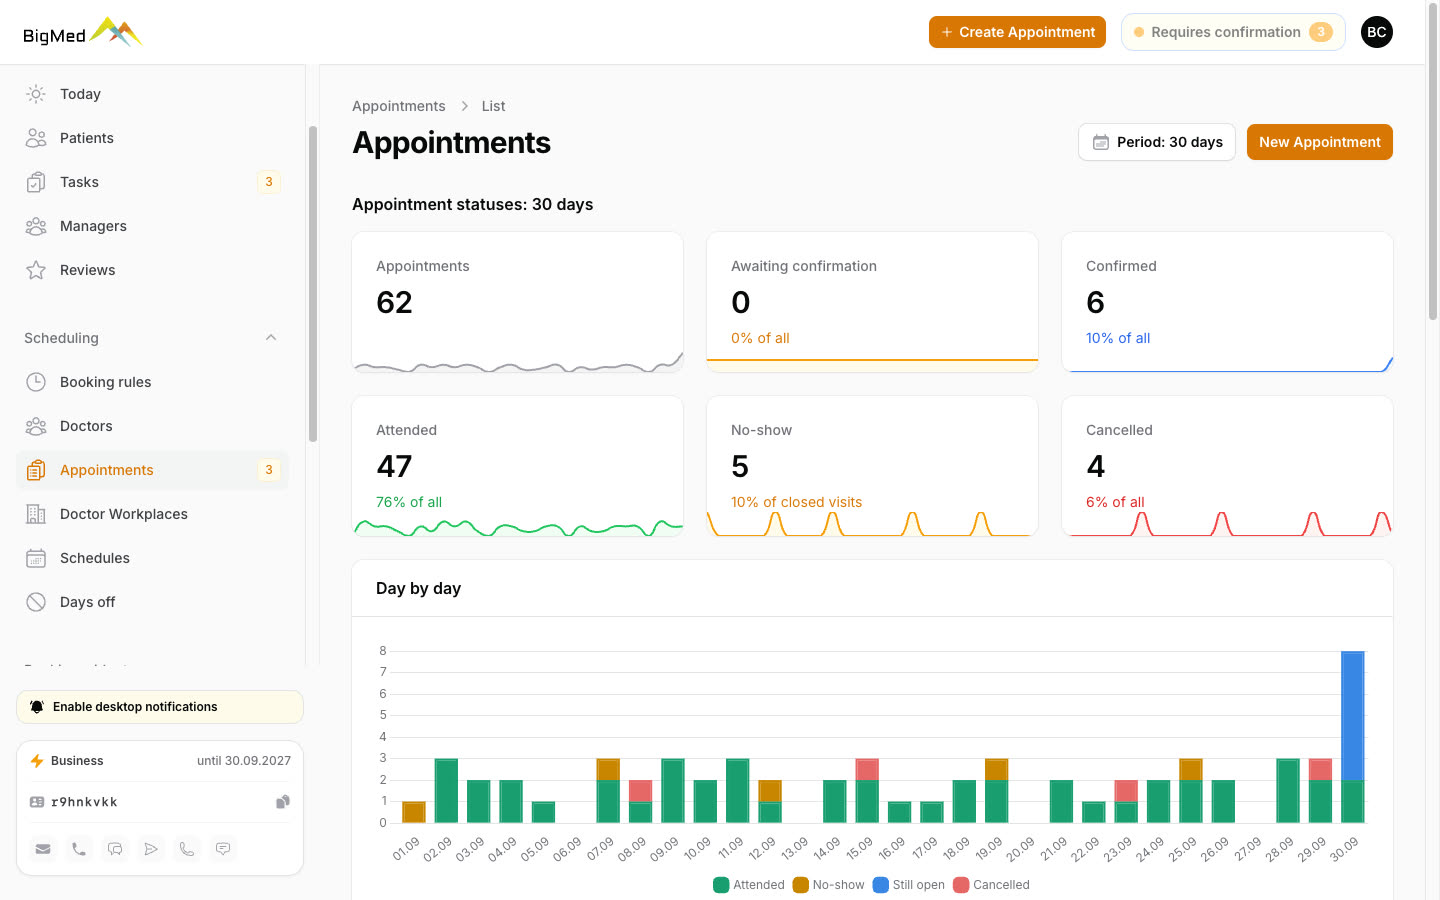Viewport: 1440px width, 900px height.
Task: Open the BC user avatar menu
Action: coord(1377,32)
